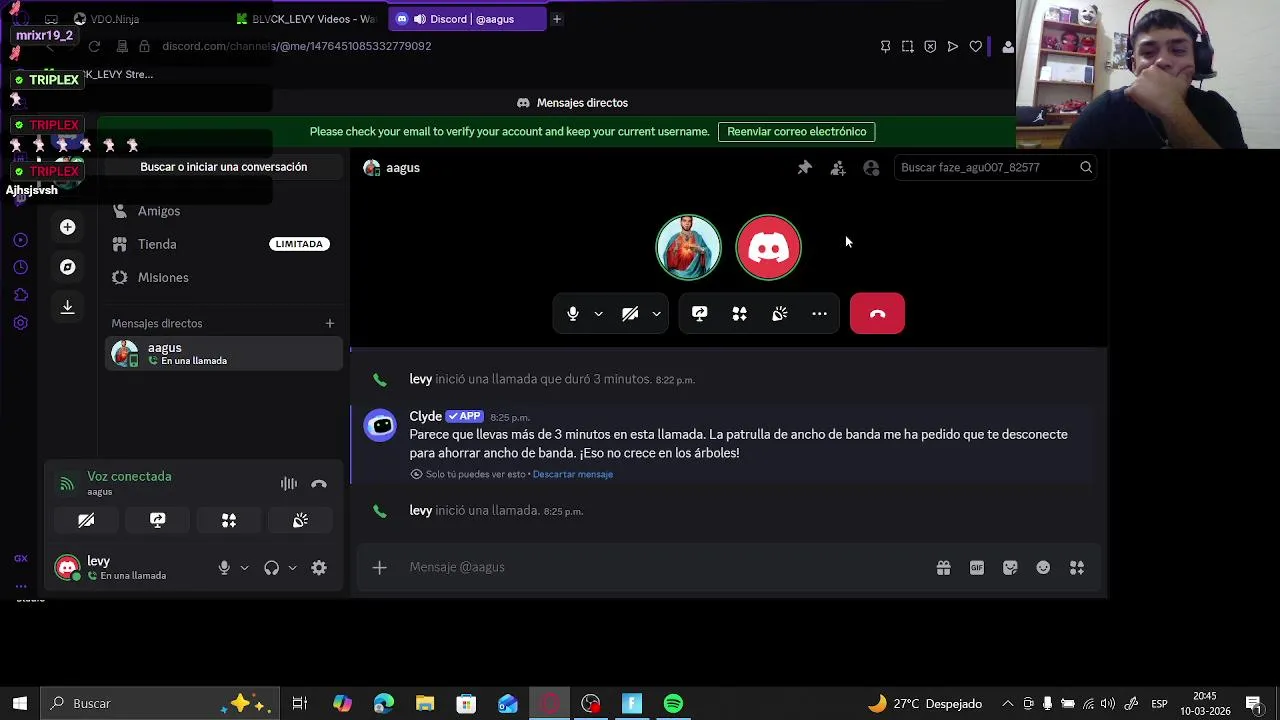
Task: Open the Amigos section
Action: 224,211
